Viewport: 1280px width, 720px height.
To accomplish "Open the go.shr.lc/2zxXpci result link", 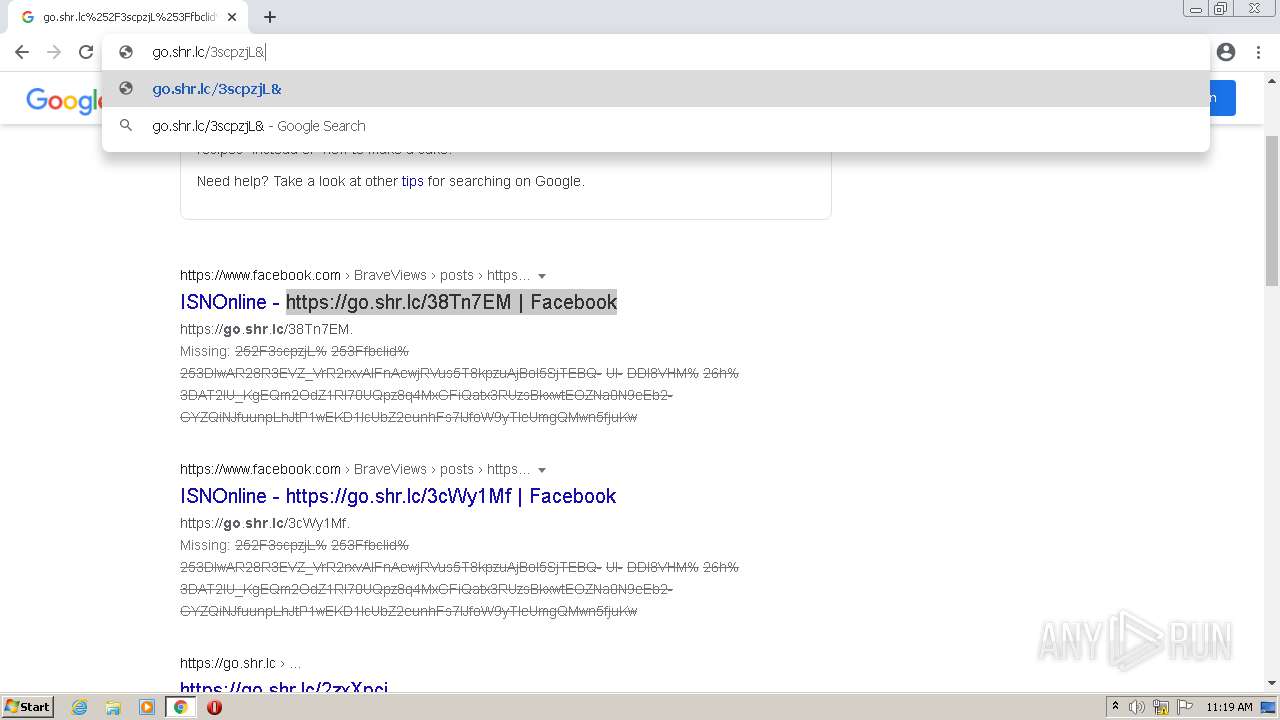I will coord(284,686).
